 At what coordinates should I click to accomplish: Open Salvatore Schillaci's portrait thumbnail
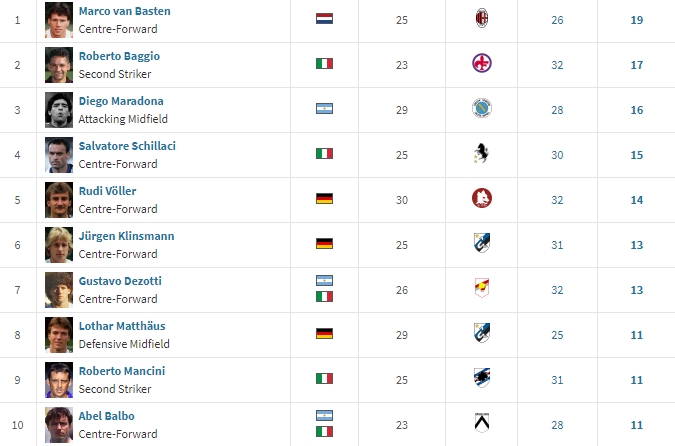click(x=59, y=155)
